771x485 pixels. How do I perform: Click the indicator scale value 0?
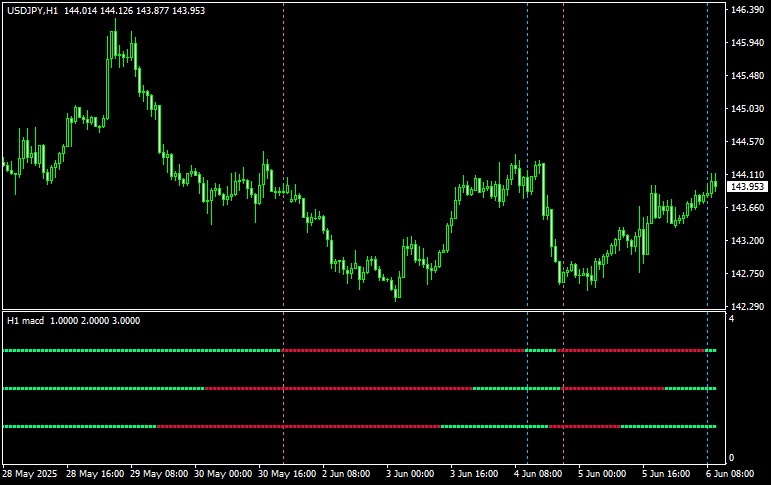click(731, 458)
